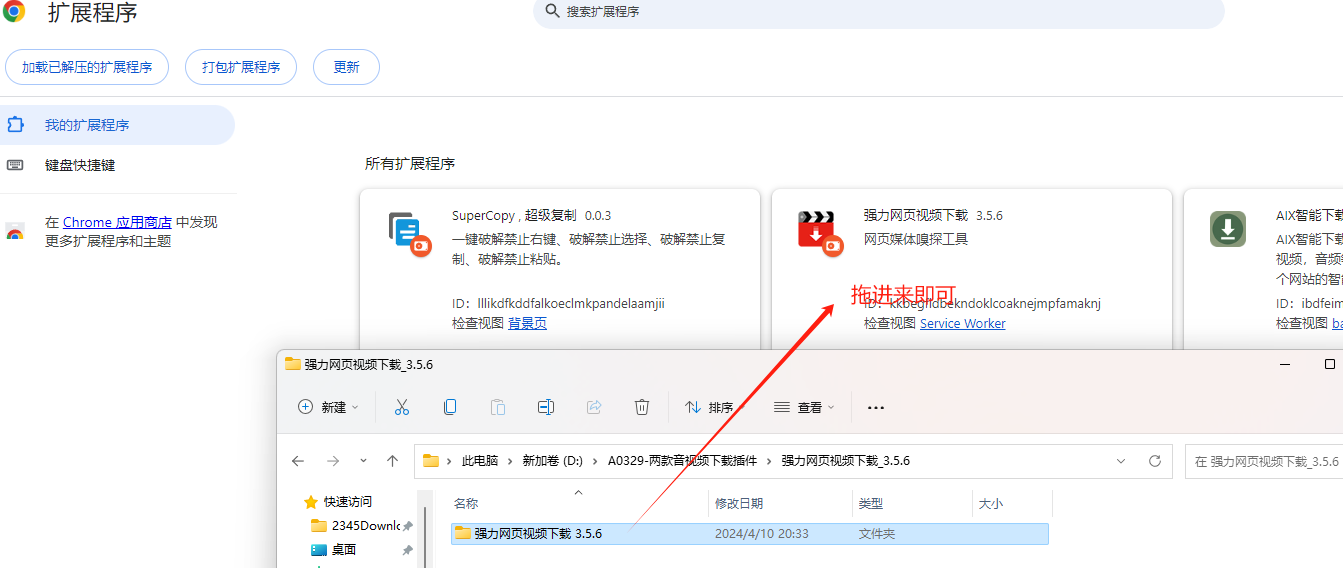Click the pin icon next to 桌面

click(407, 550)
